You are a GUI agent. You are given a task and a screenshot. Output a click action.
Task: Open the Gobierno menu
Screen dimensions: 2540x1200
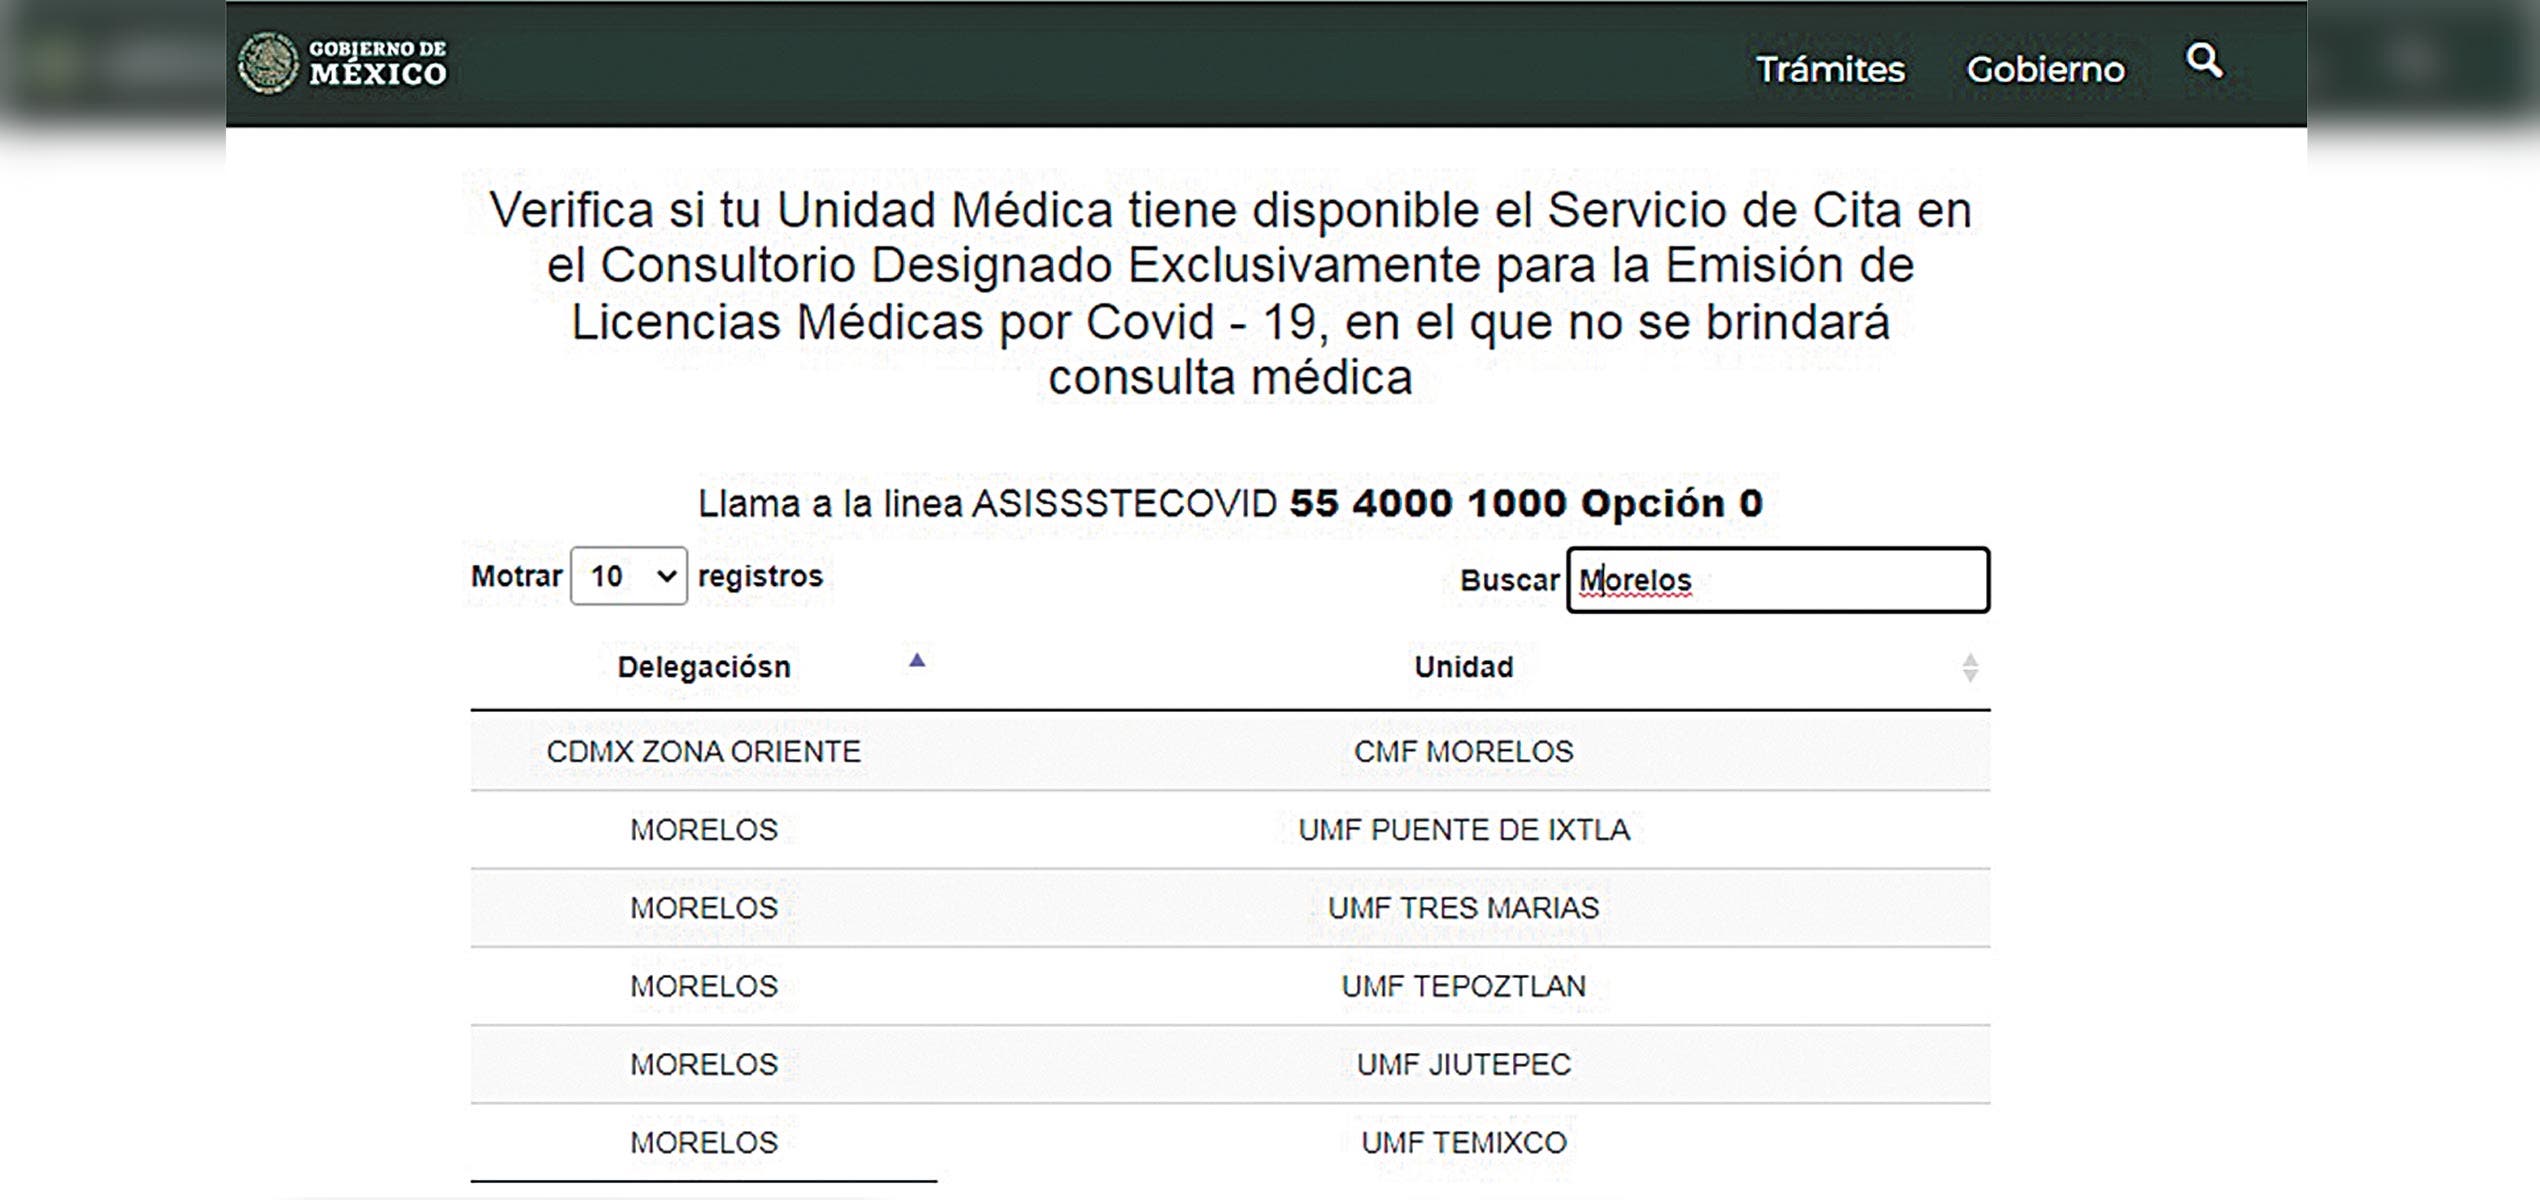2045,69
